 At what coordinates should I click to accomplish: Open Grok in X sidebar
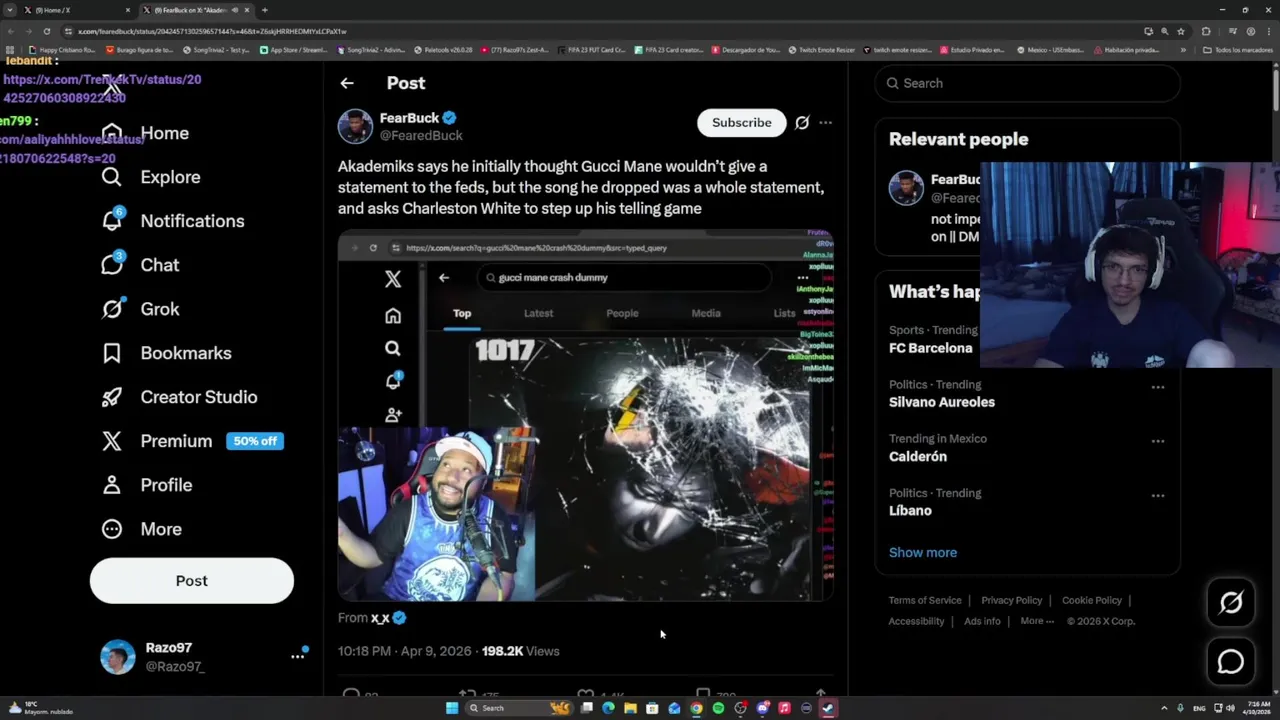tap(141, 309)
